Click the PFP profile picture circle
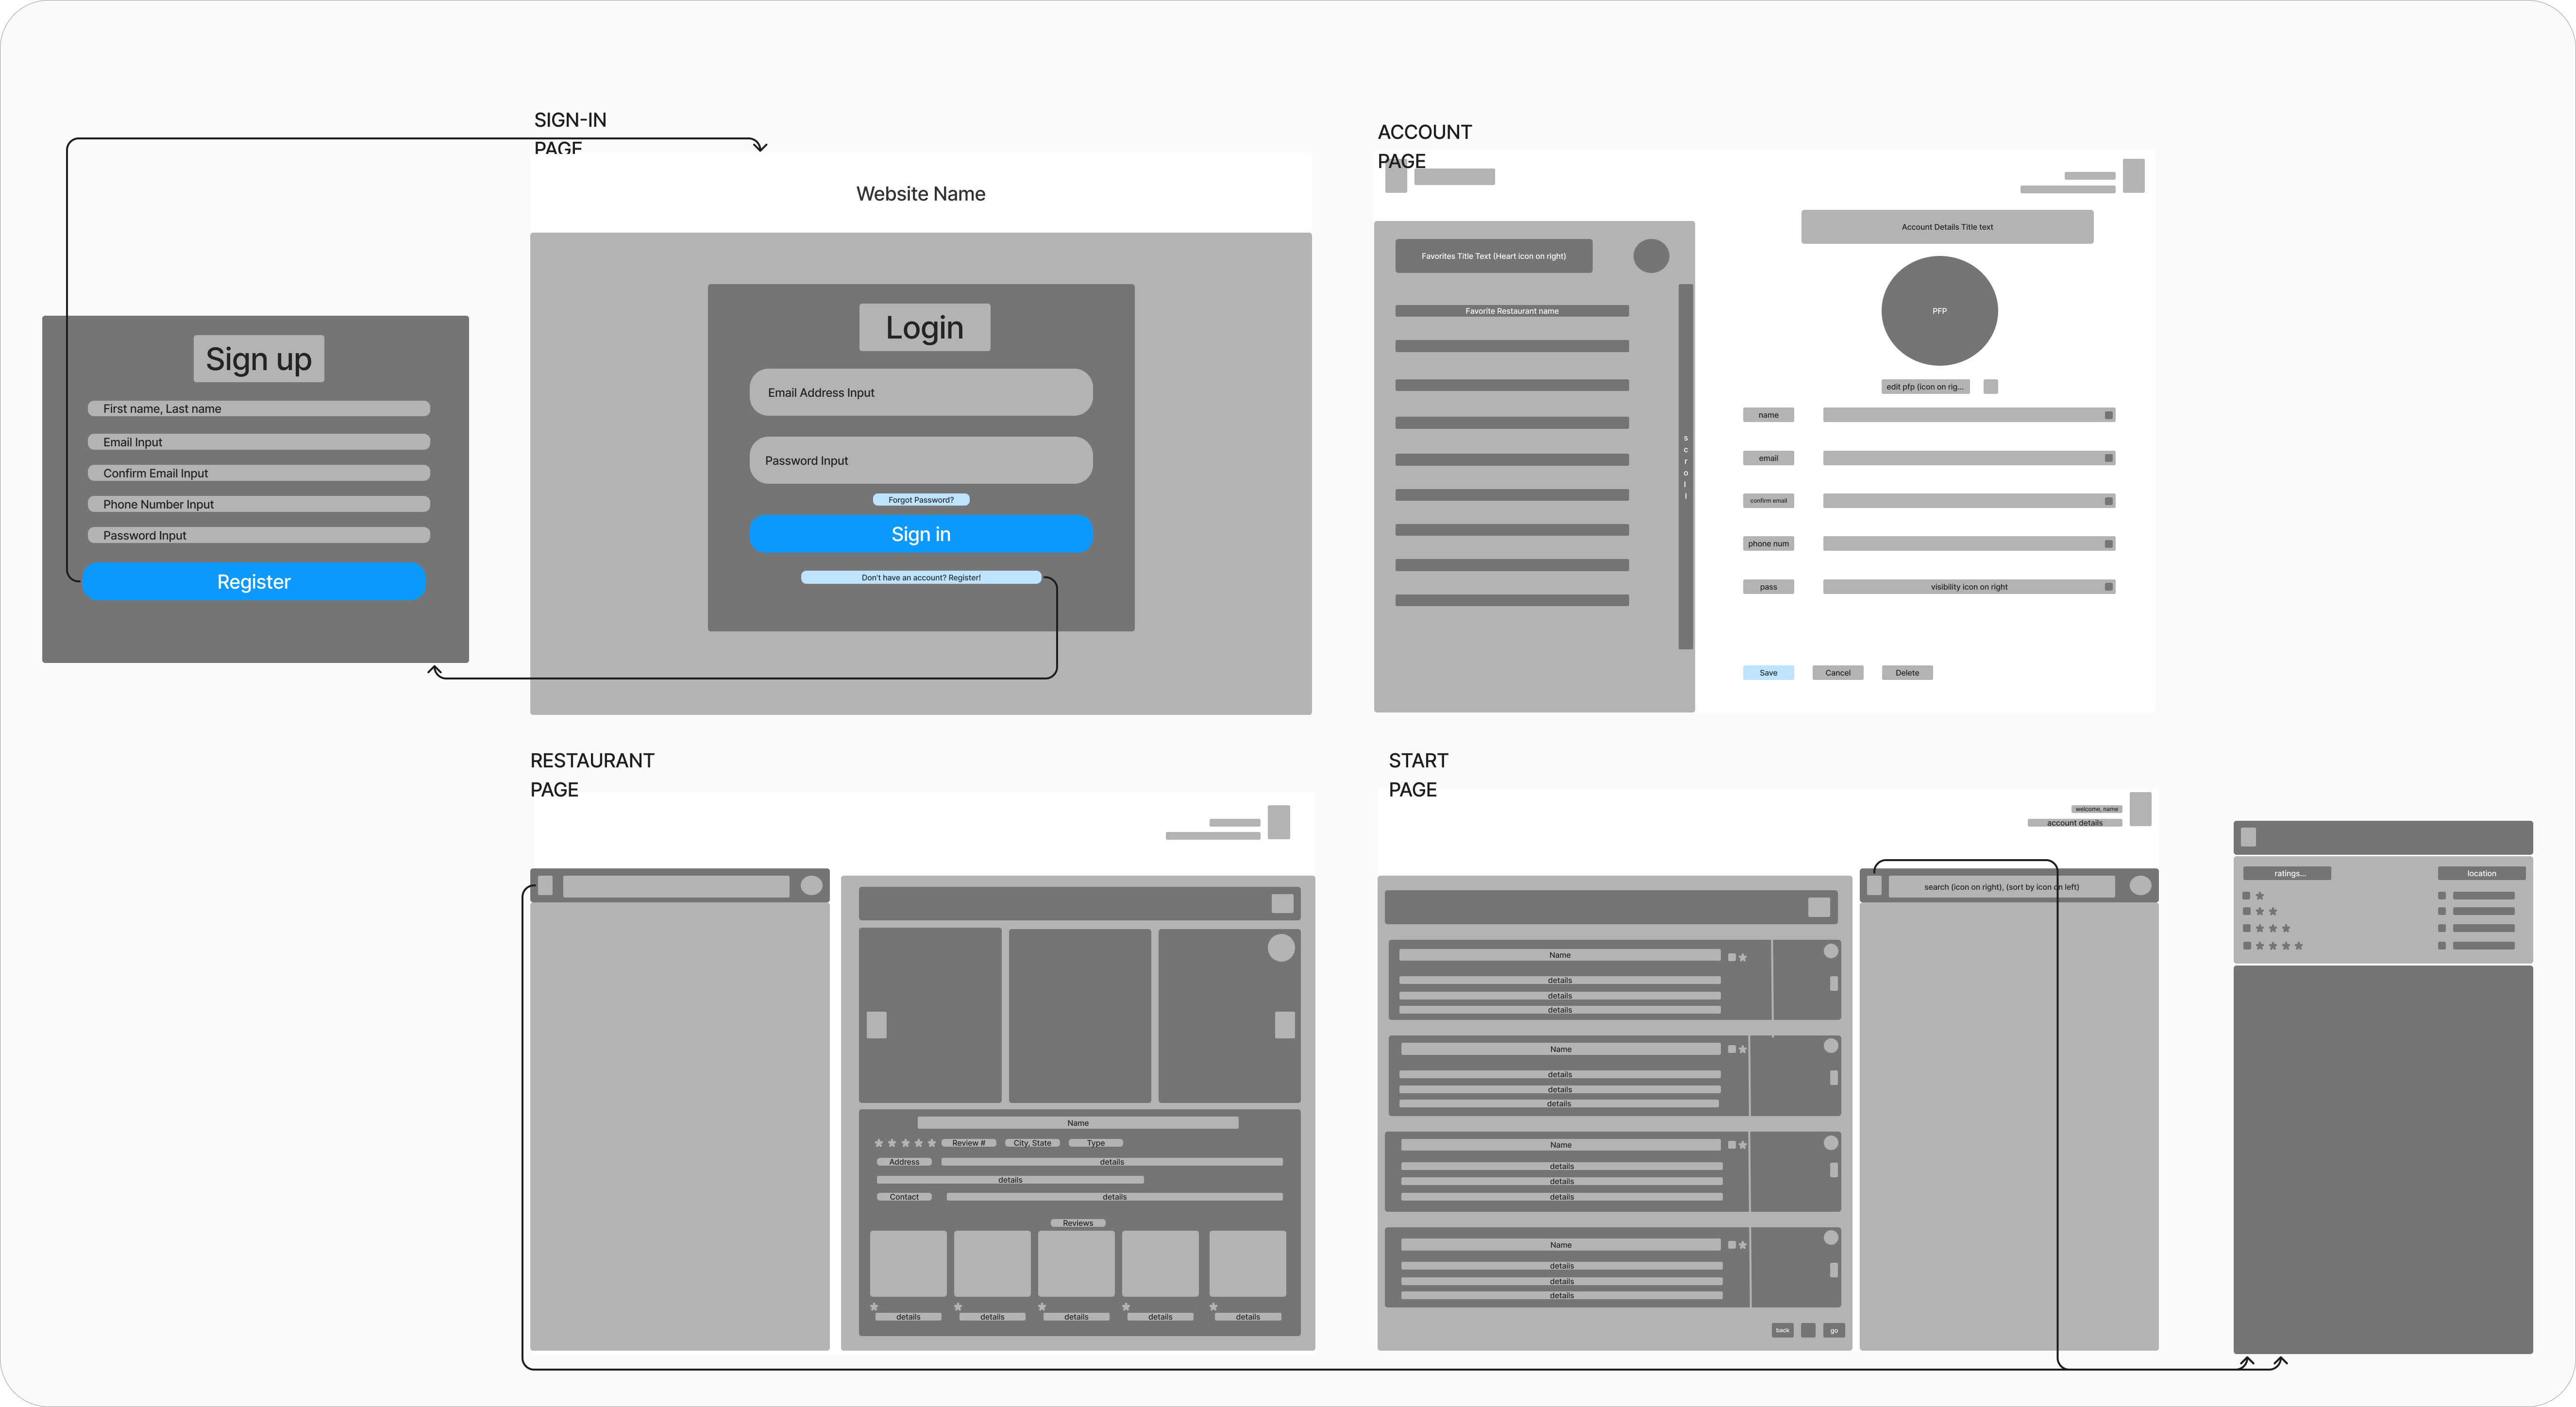2576x1407 pixels. click(1940, 311)
